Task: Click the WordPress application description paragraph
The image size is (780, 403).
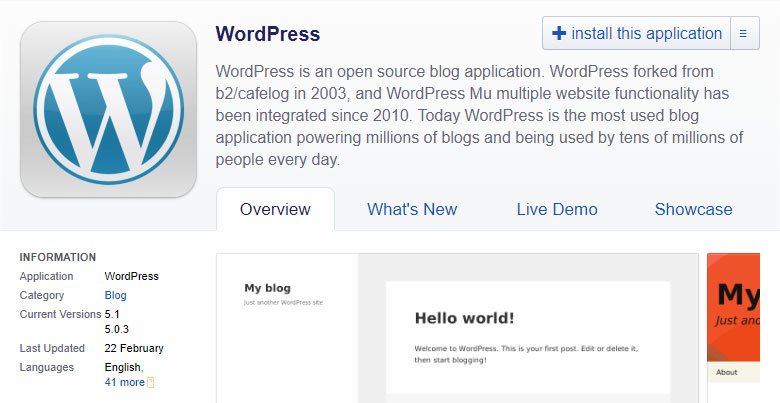Action: [480, 115]
